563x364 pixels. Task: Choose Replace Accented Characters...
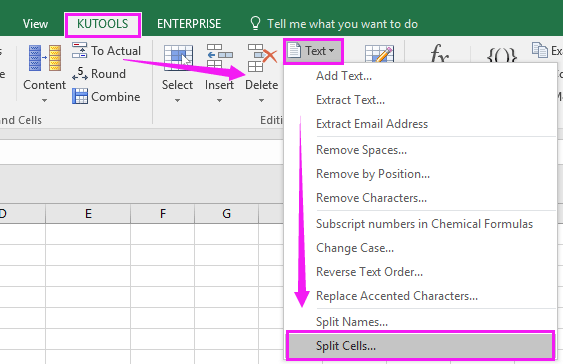point(419,296)
